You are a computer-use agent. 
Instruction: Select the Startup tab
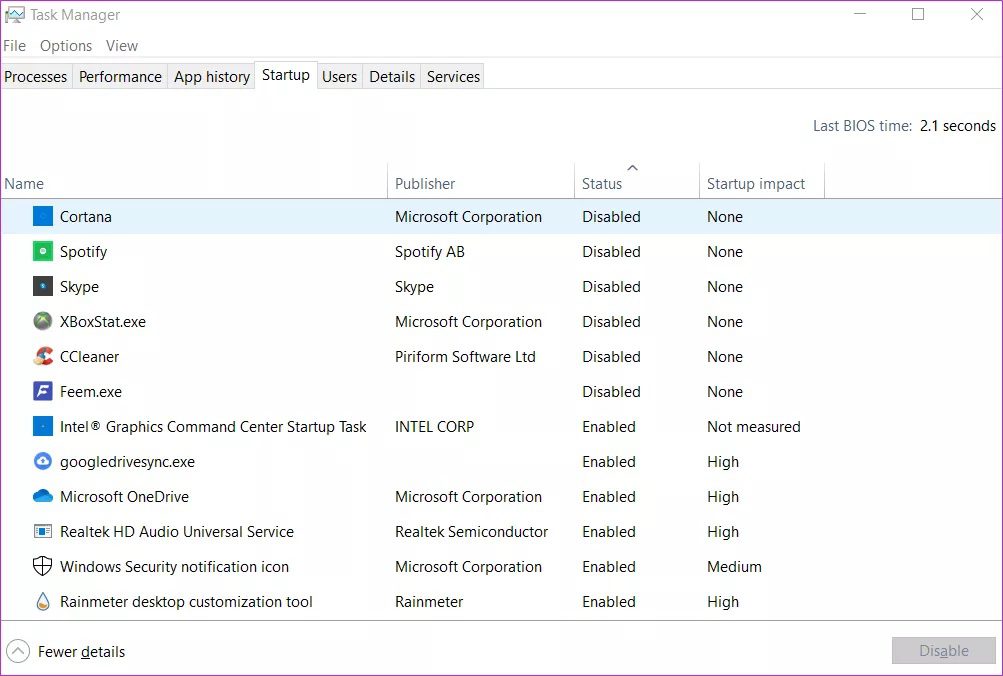pos(286,75)
